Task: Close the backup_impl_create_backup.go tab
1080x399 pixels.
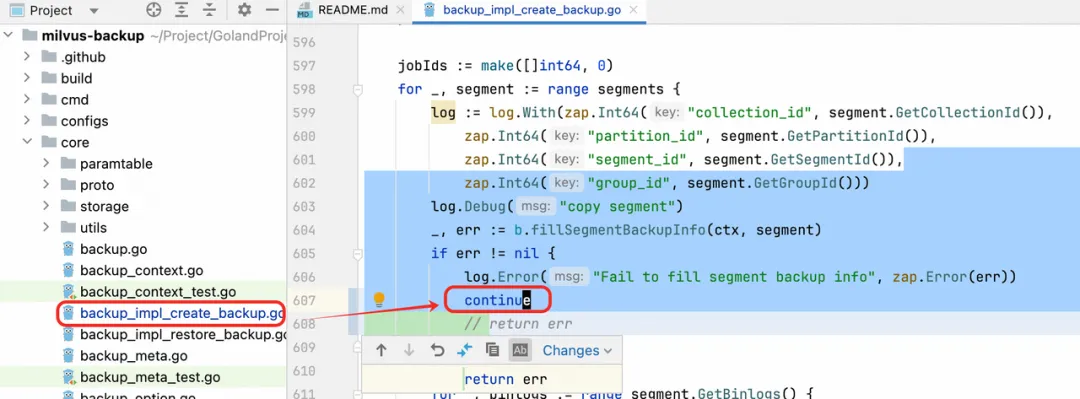Action: pyautogui.click(x=634, y=10)
